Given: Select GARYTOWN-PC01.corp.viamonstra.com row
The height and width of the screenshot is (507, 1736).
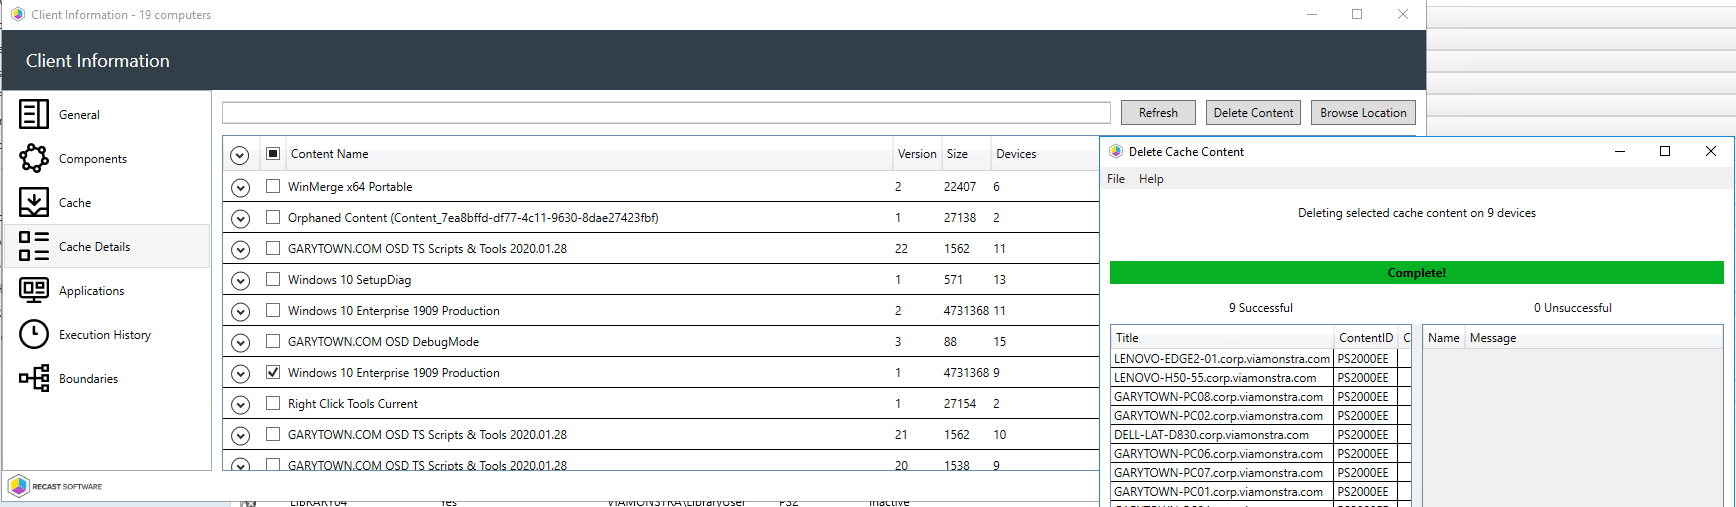Looking at the screenshot, I should [x=1261, y=491].
